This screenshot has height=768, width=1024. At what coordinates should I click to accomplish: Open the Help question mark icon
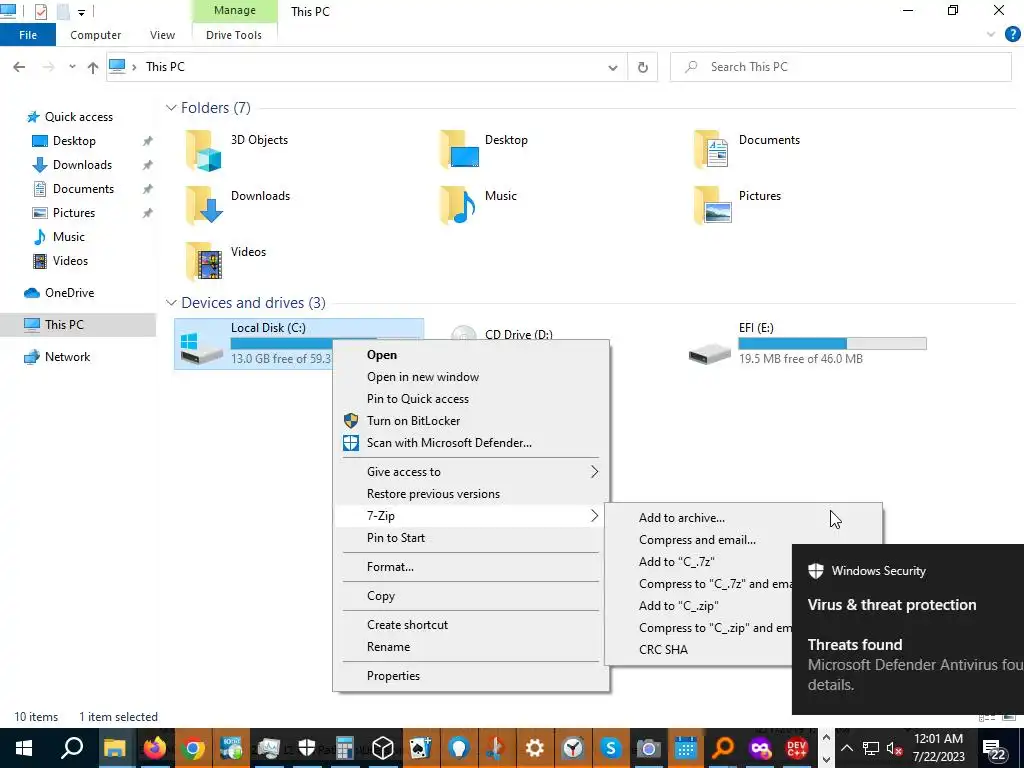click(1012, 35)
